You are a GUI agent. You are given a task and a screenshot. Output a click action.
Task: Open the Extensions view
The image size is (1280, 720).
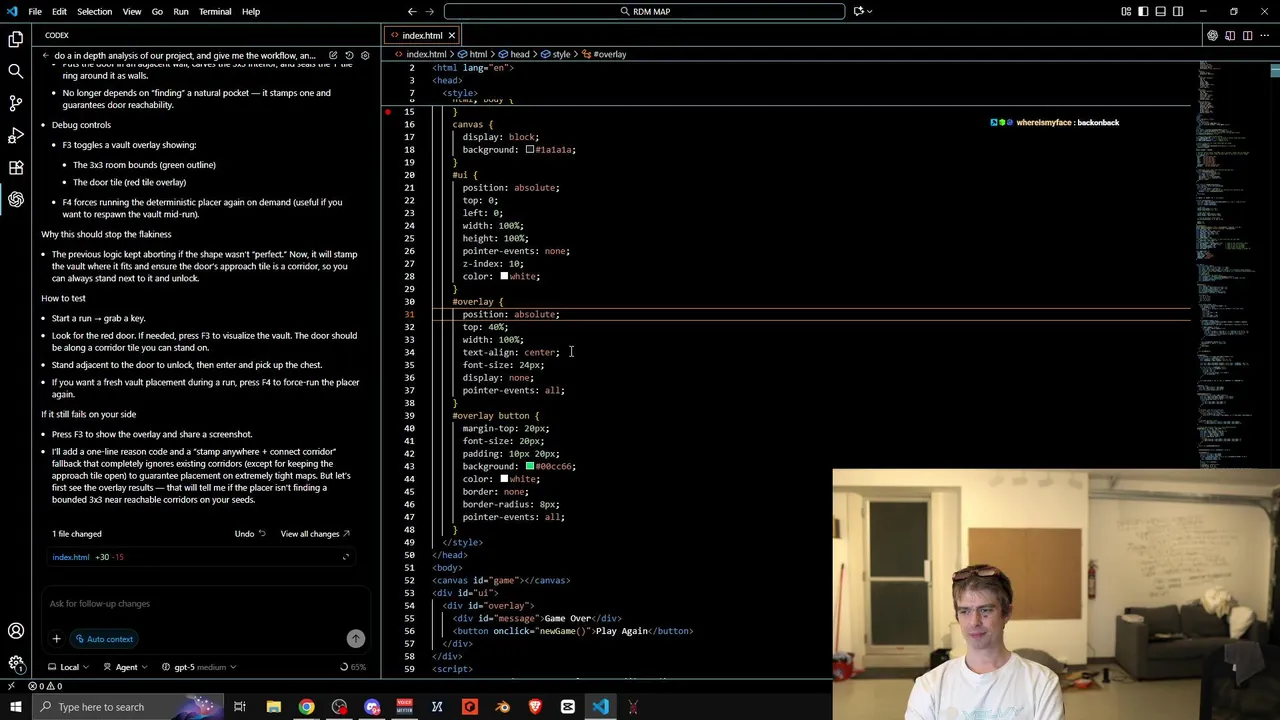[x=16, y=167]
